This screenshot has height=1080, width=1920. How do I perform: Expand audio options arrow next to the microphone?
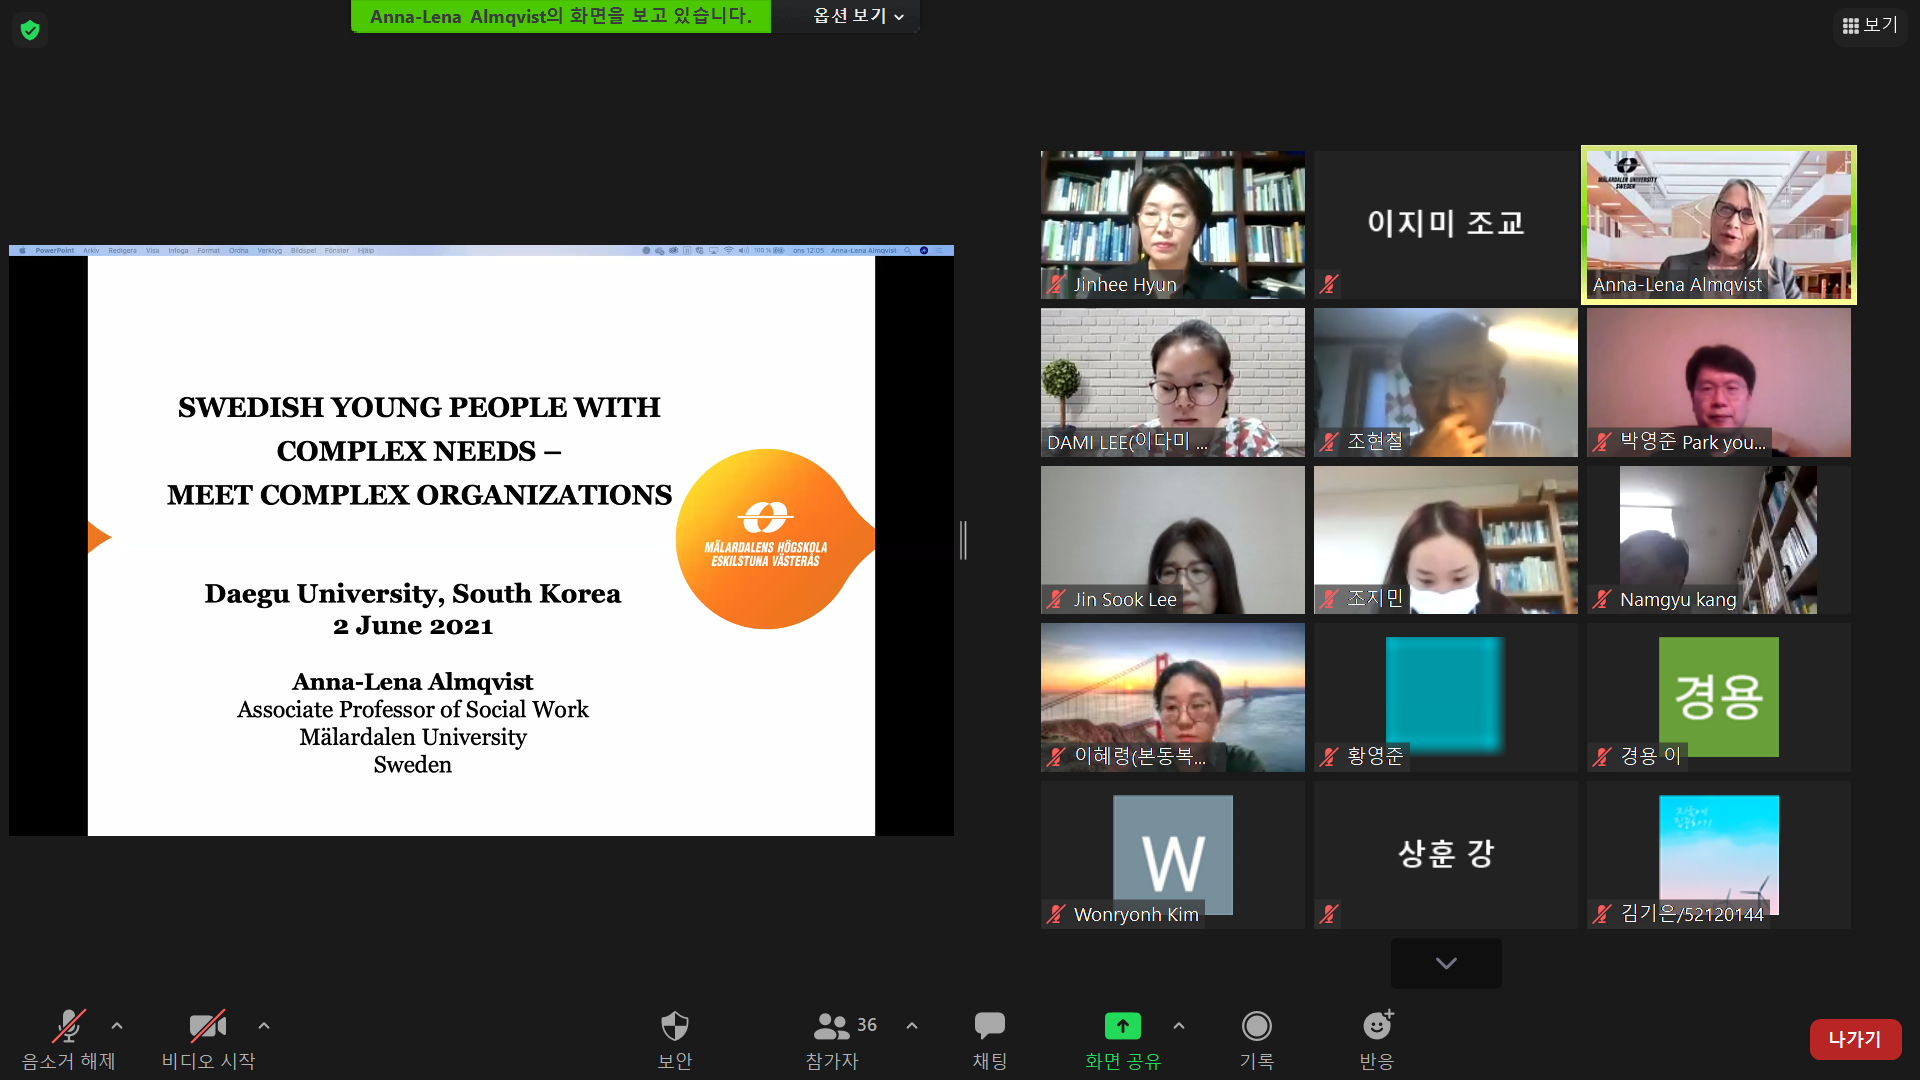click(117, 1026)
